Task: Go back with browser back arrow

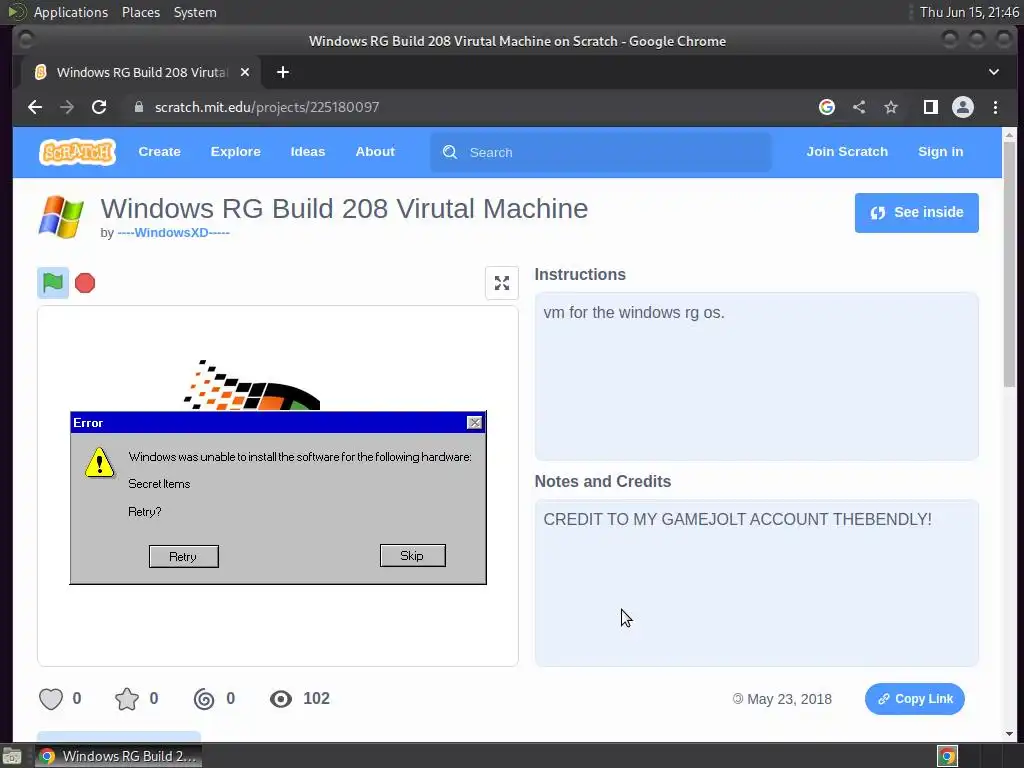Action: coord(35,107)
